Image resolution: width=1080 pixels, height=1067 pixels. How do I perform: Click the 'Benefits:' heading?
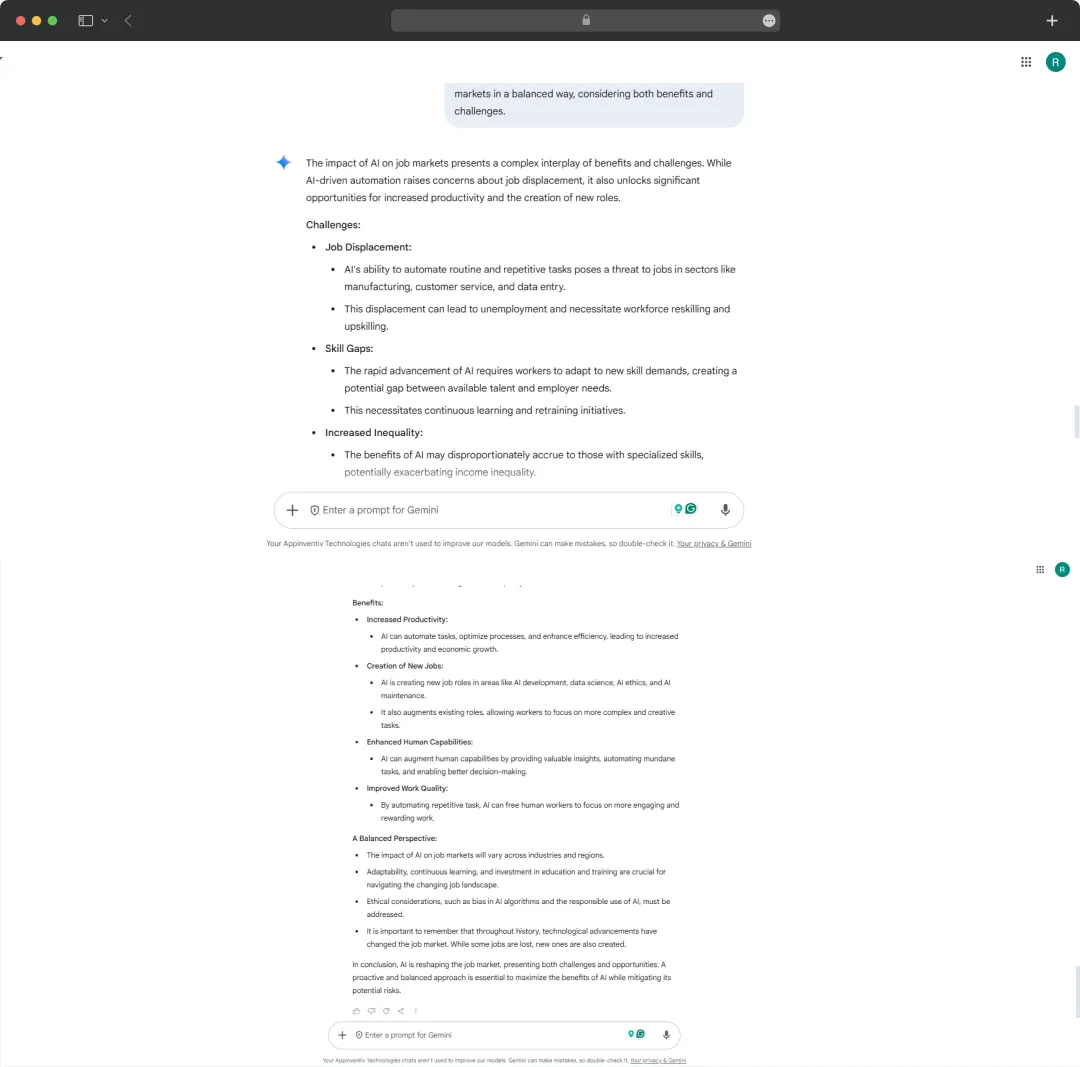[x=368, y=603]
